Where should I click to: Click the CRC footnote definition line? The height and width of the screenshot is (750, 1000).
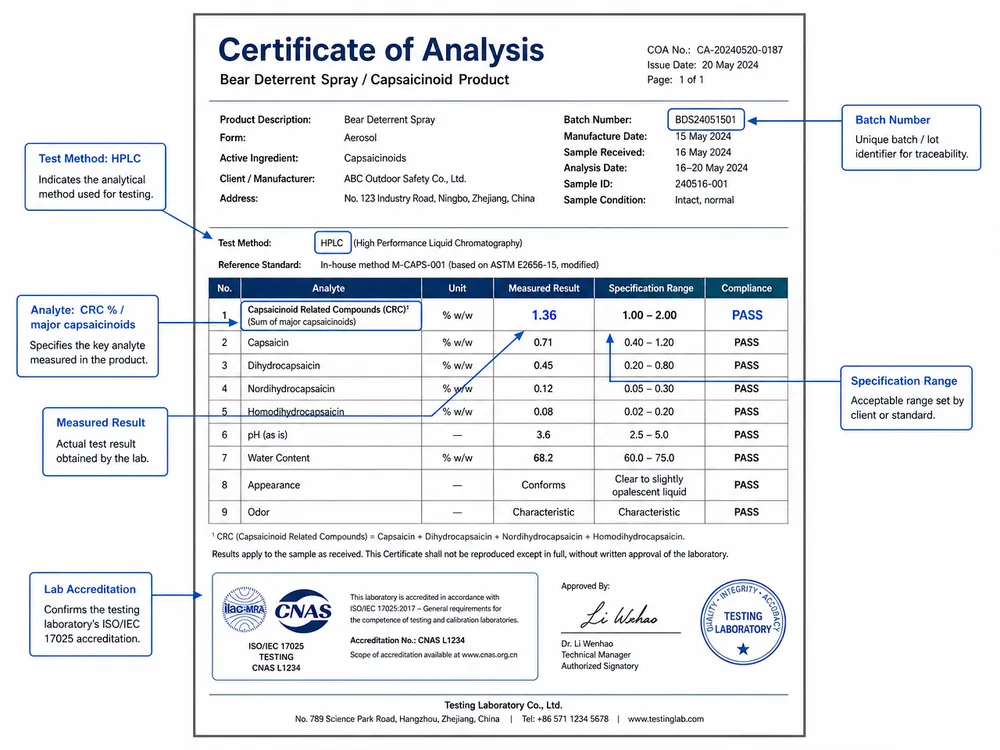pos(448,537)
